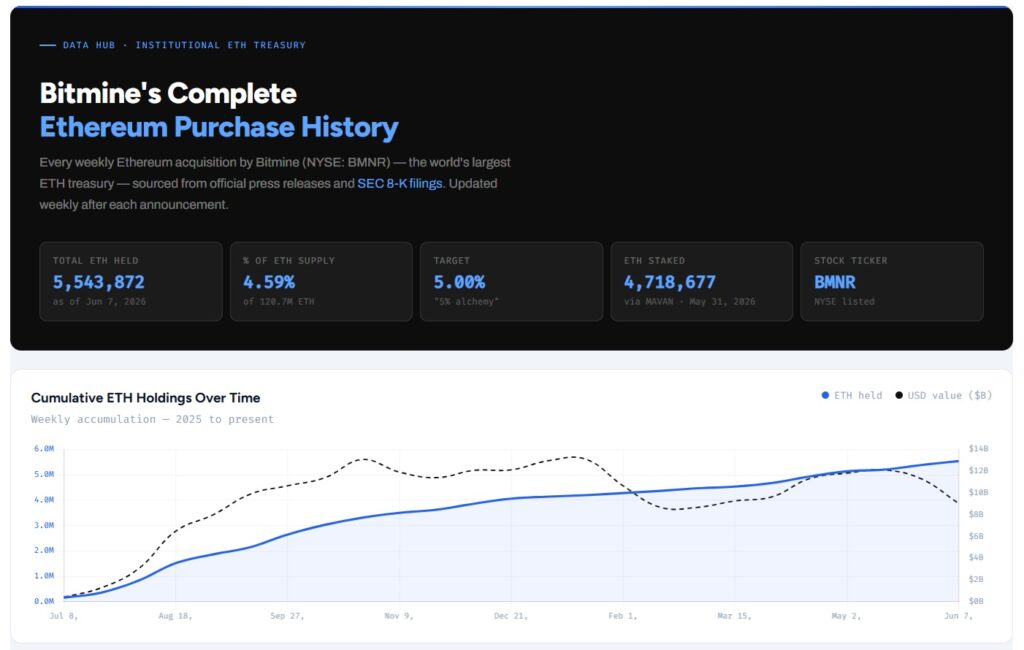Viewport: 1024px width, 650px height.
Task: Click the 4.59% ETH supply value
Action: tap(269, 282)
